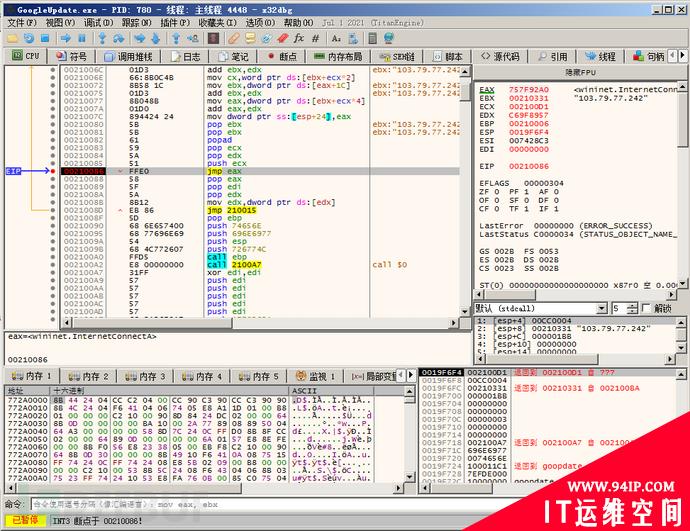The image size is (690, 531).
Task: Toggle breakpoint bullet at address 0021007C
Action: pos(53,116)
